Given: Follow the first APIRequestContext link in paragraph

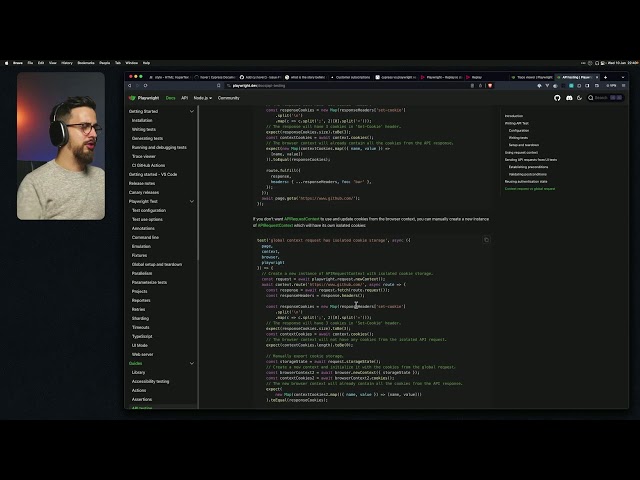Looking at the screenshot, I should (x=301, y=219).
